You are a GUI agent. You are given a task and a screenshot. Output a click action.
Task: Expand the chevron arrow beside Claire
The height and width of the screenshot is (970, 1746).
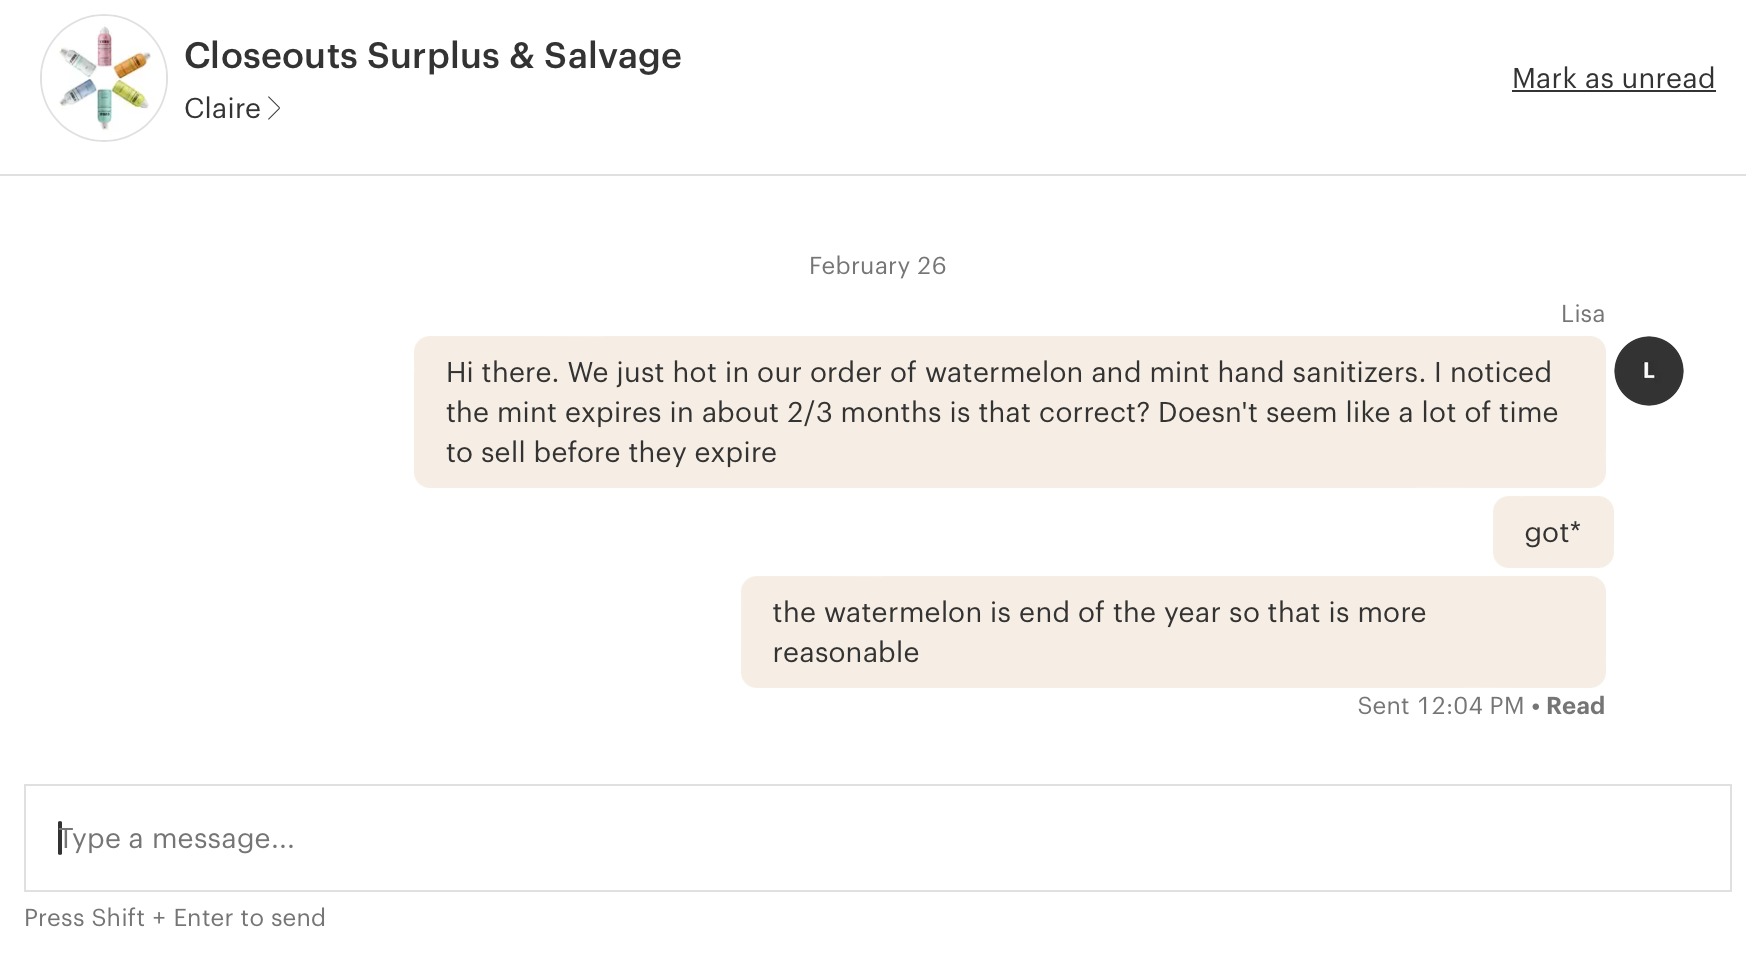point(274,108)
